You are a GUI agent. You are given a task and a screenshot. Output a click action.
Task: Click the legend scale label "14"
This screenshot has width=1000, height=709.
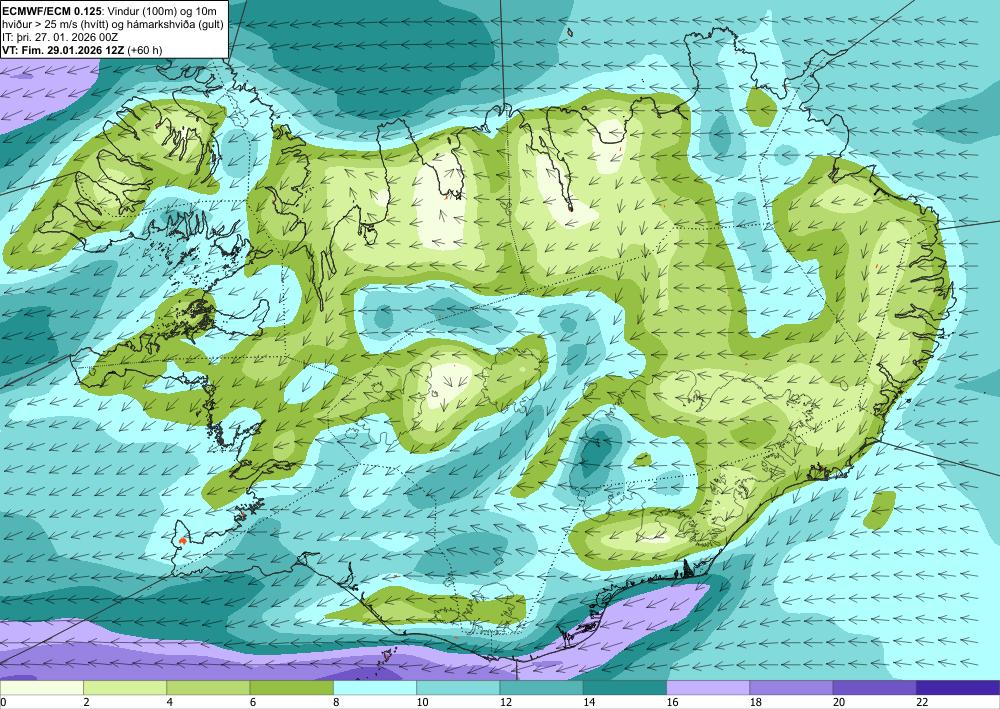pos(589,703)
